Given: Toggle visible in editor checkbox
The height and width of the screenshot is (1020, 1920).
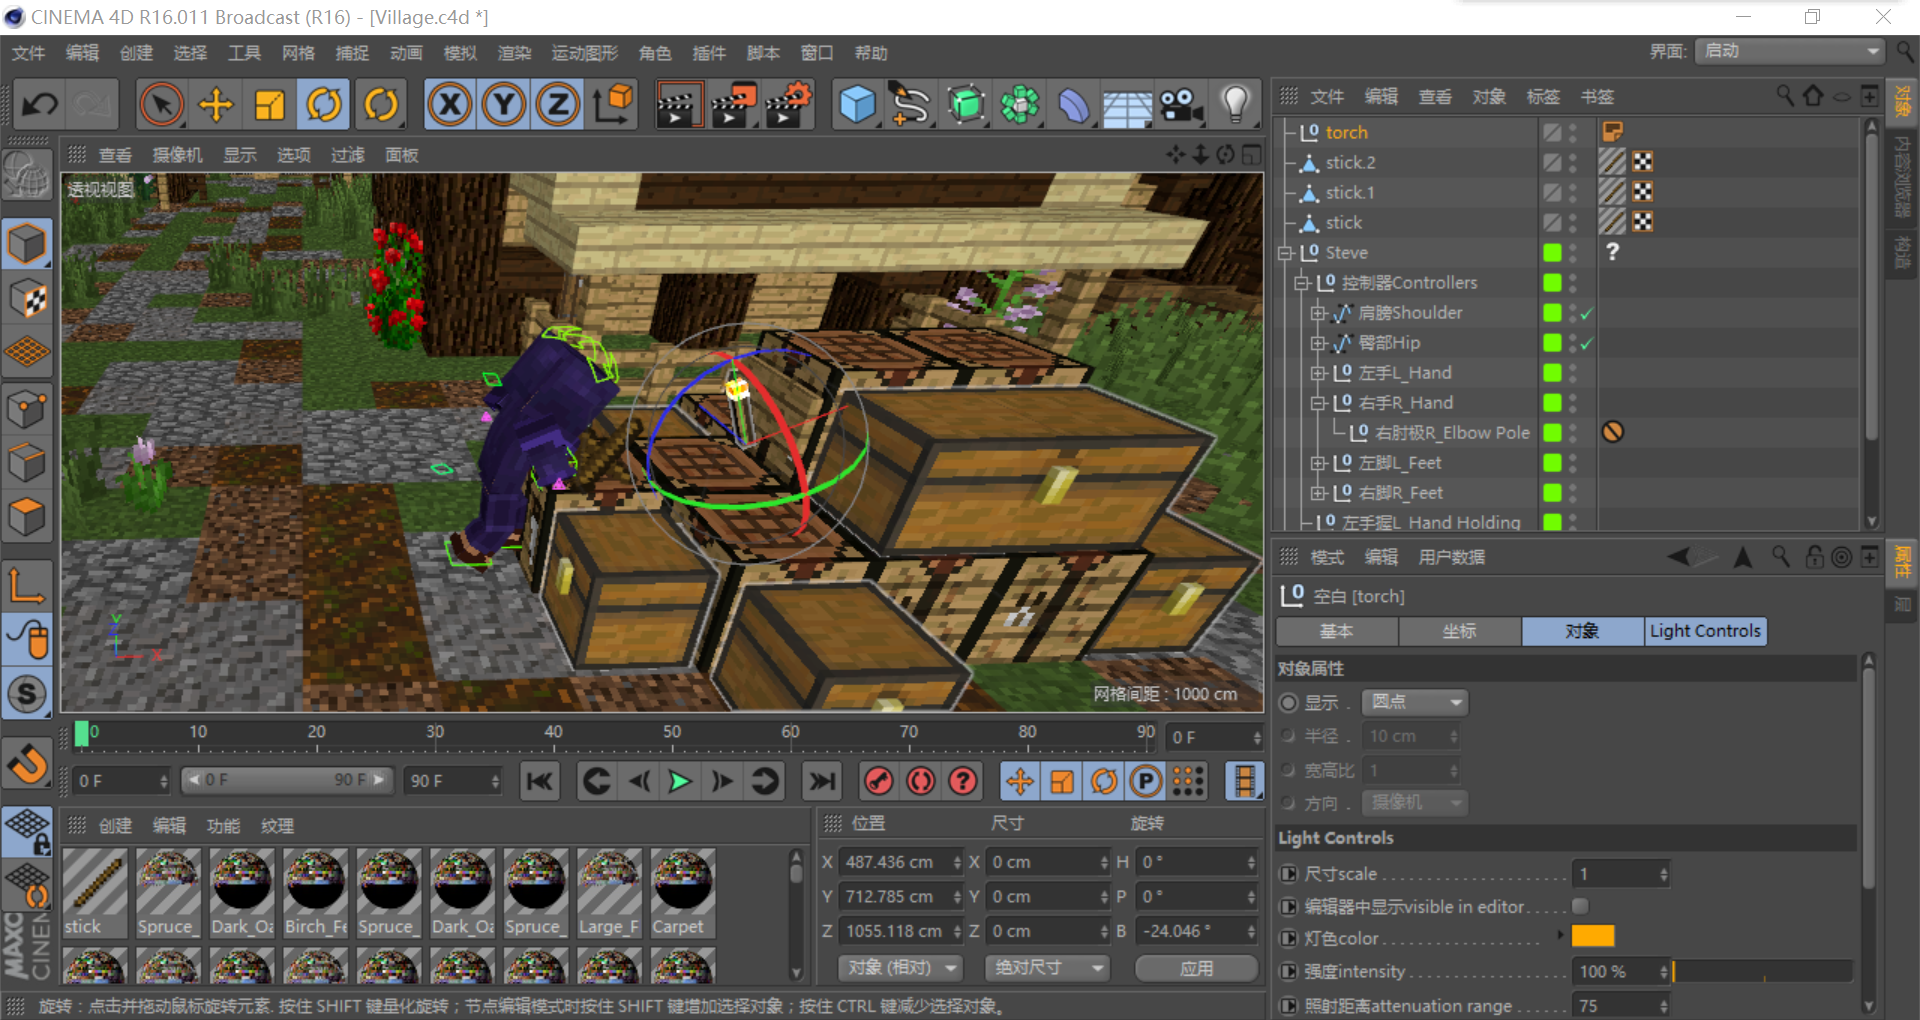Looking at the screenshot, I should click(1580, 906).
